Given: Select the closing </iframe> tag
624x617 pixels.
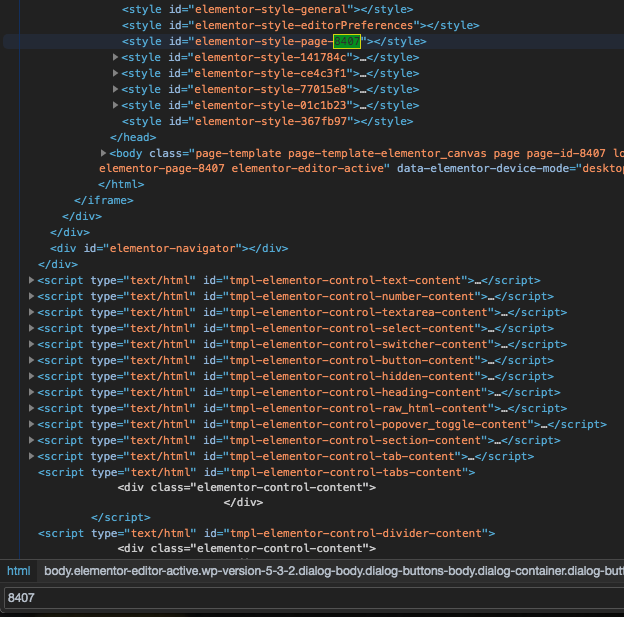Looking at the screenshot, I should click(x=104, y=200).
